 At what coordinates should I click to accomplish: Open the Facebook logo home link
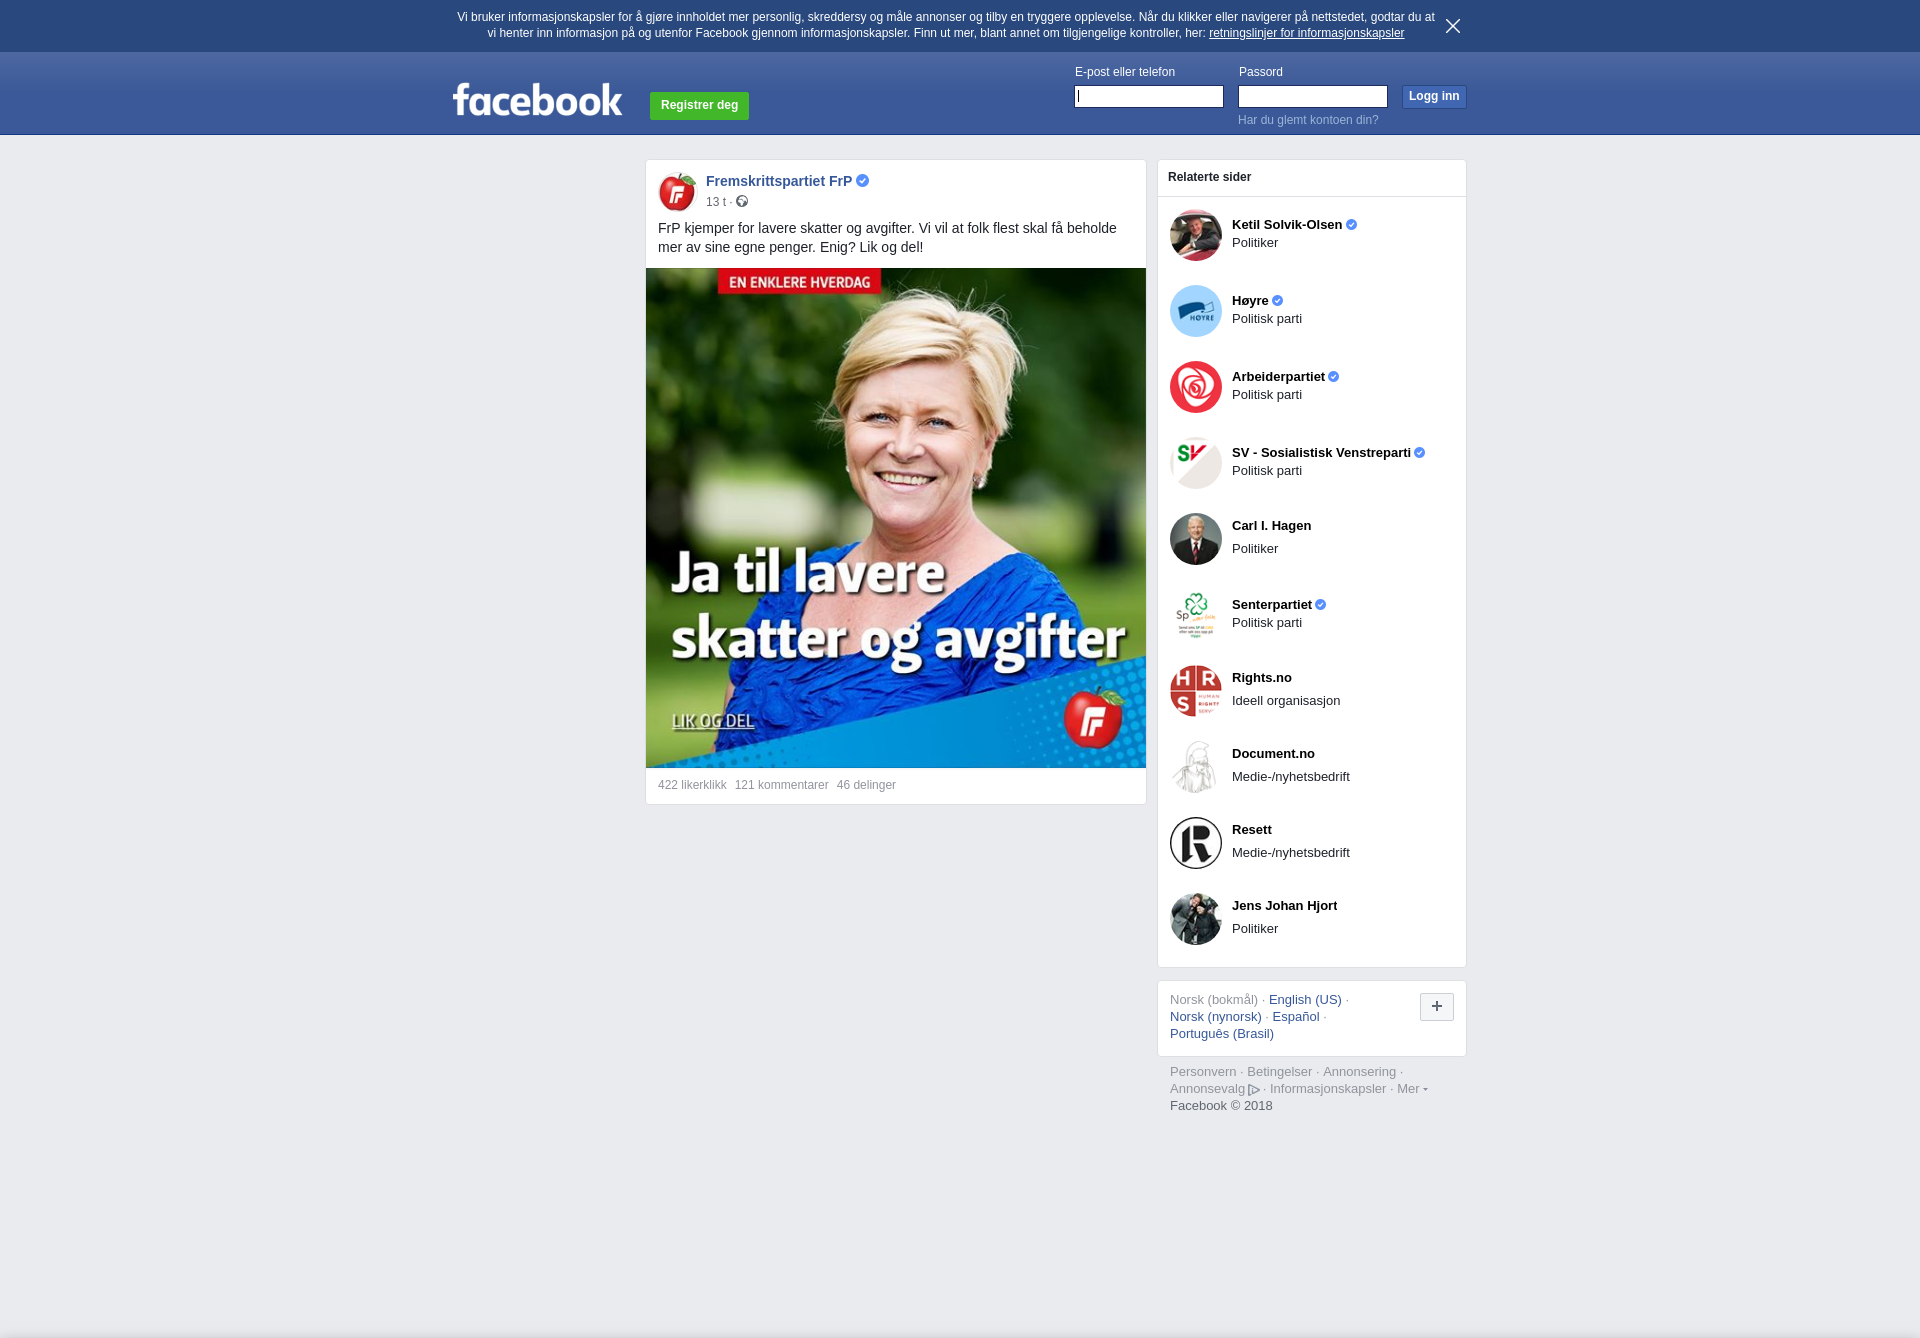click(x=538, y=99)
